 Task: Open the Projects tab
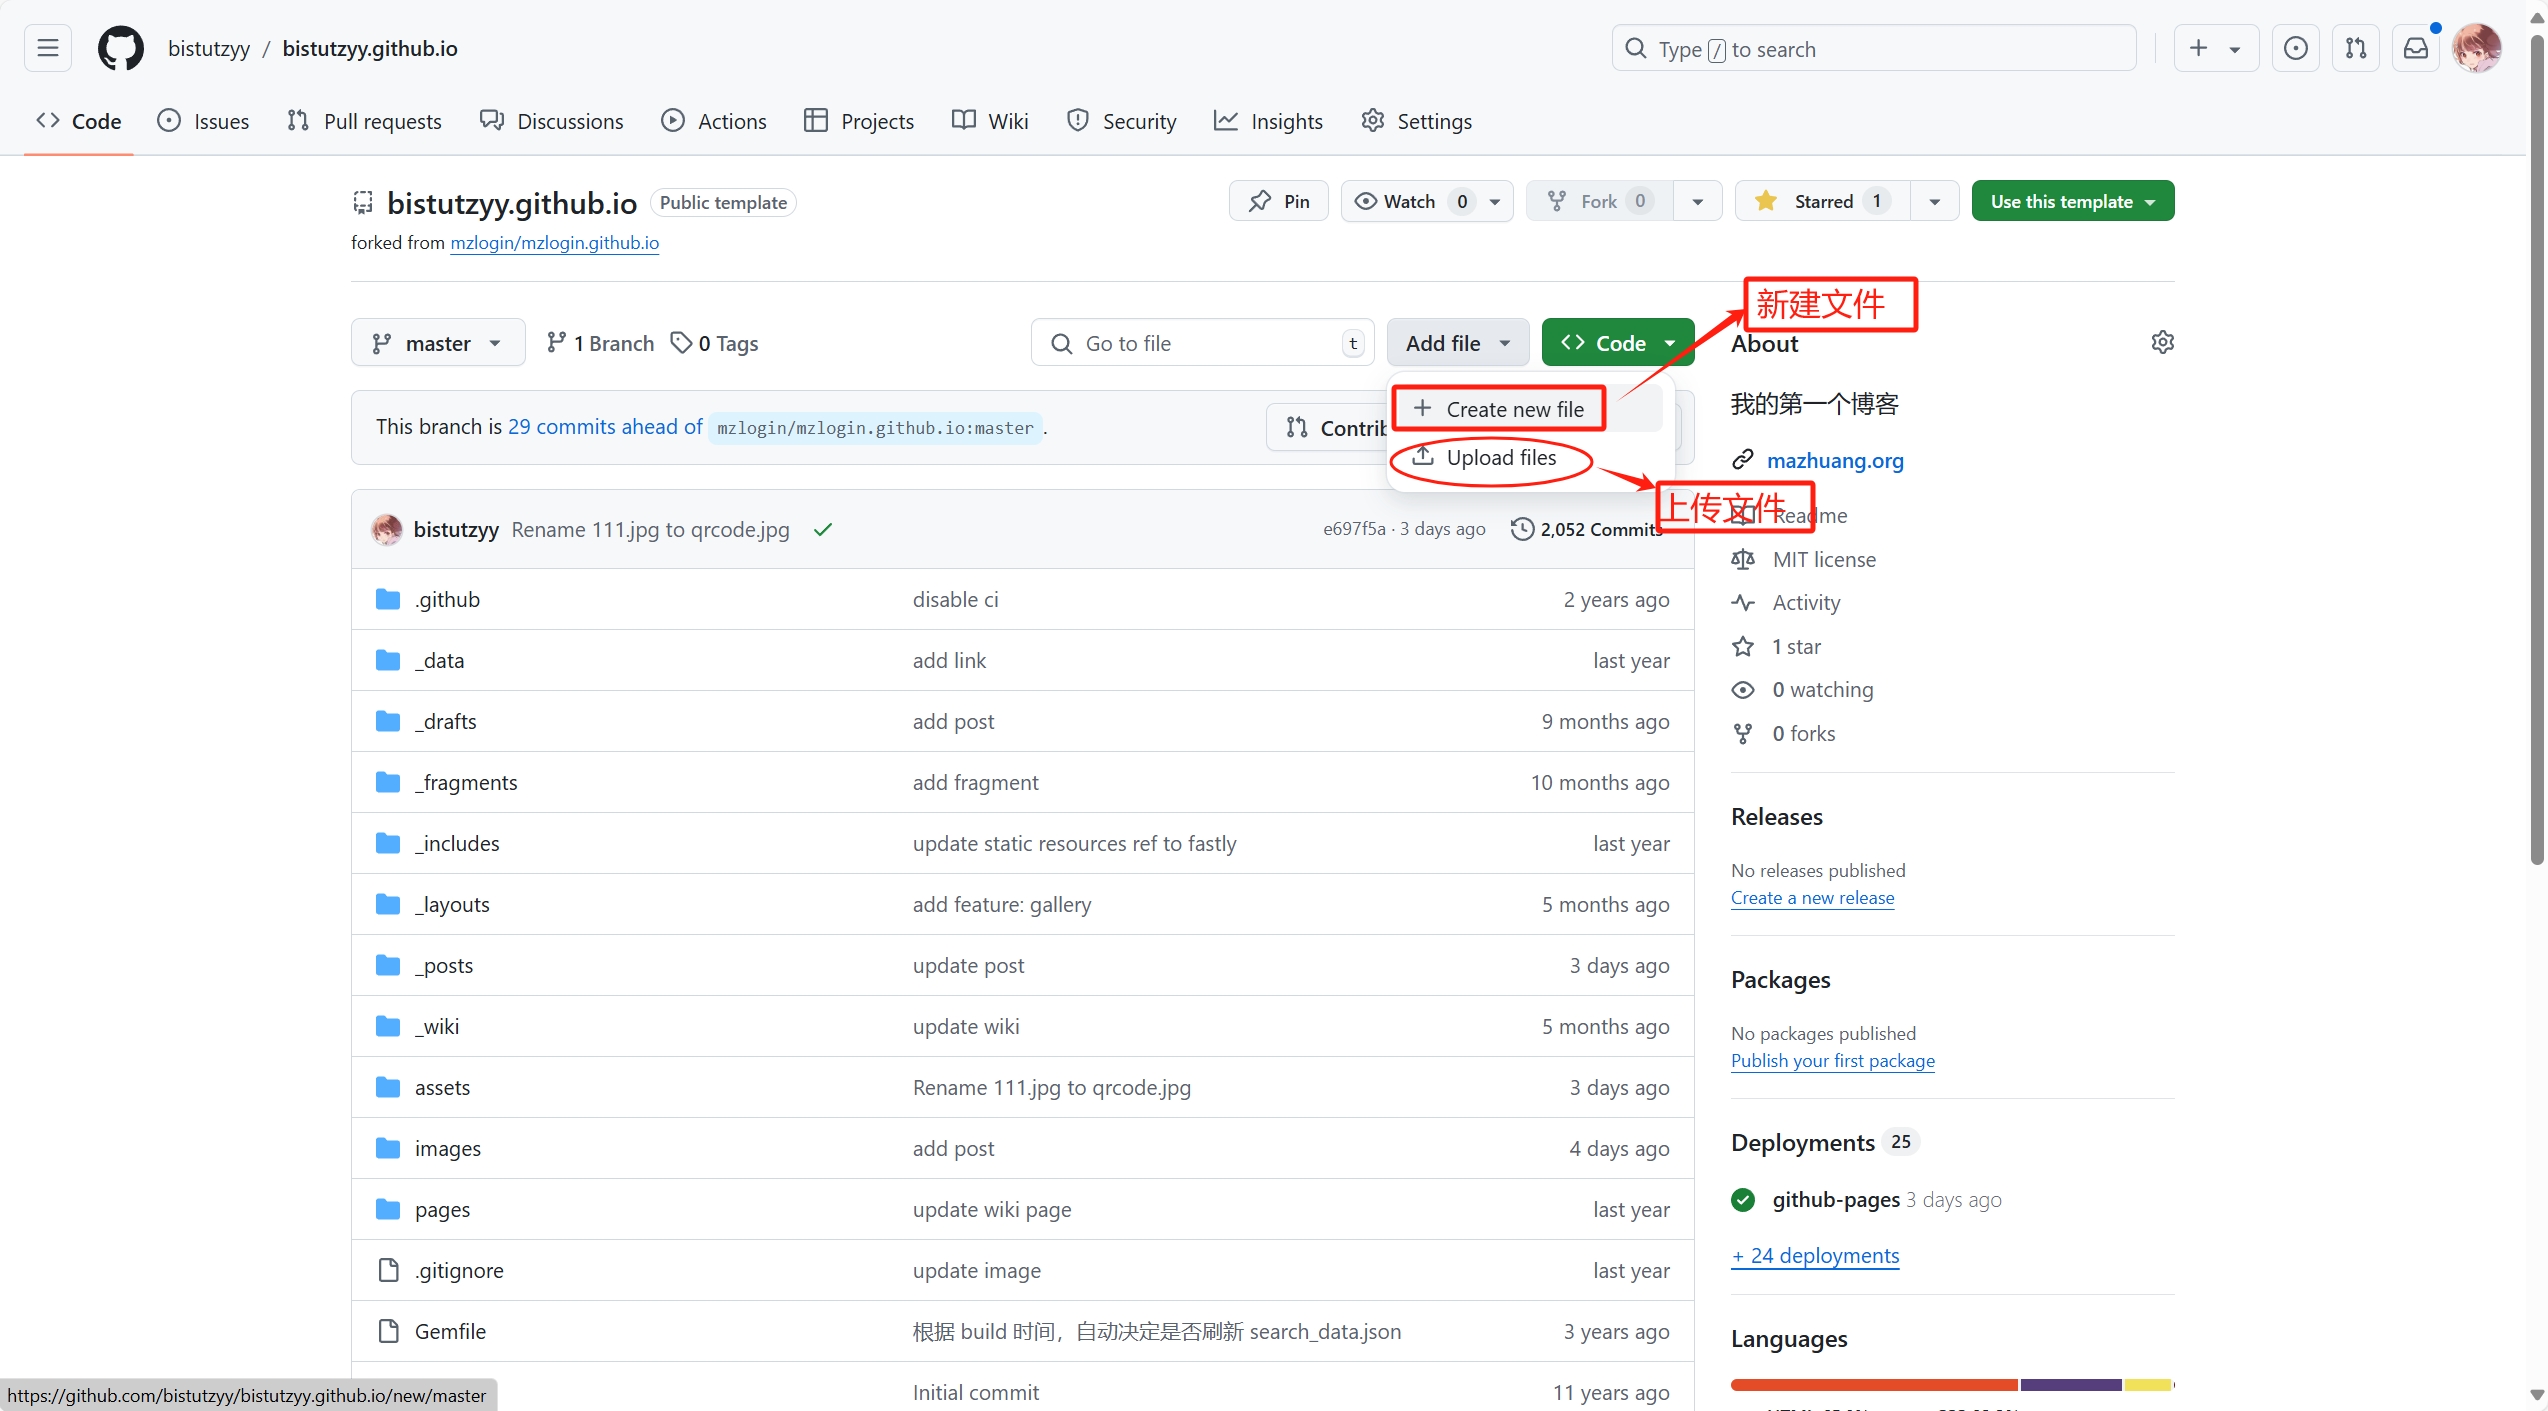coord(859,121)
